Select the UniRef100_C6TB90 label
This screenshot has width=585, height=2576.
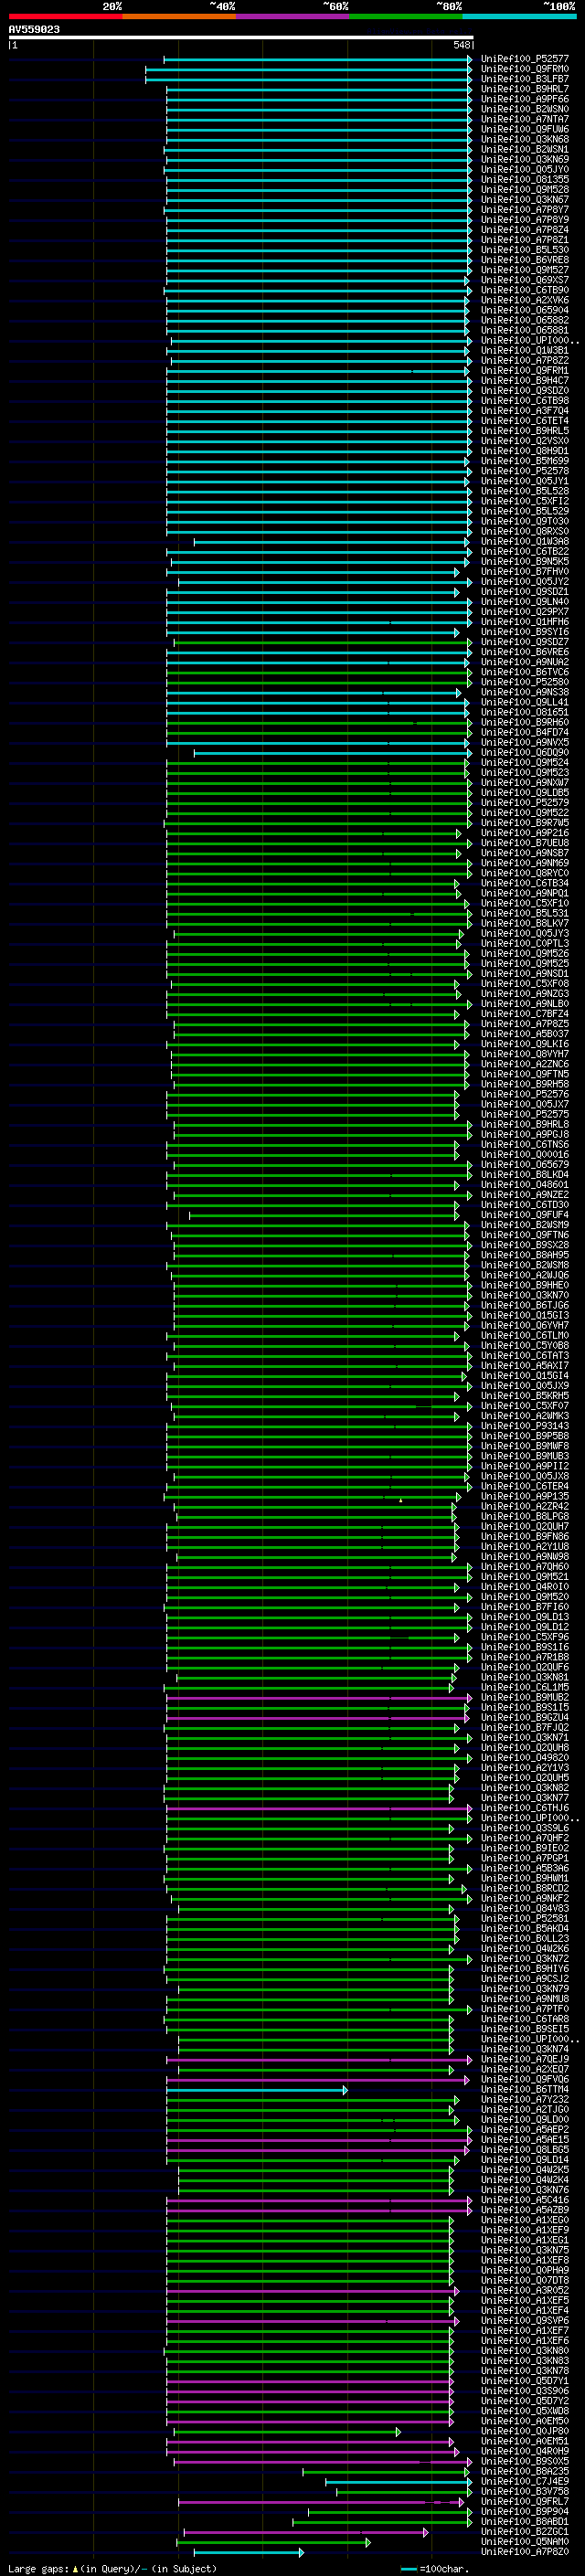pos(524,290)
